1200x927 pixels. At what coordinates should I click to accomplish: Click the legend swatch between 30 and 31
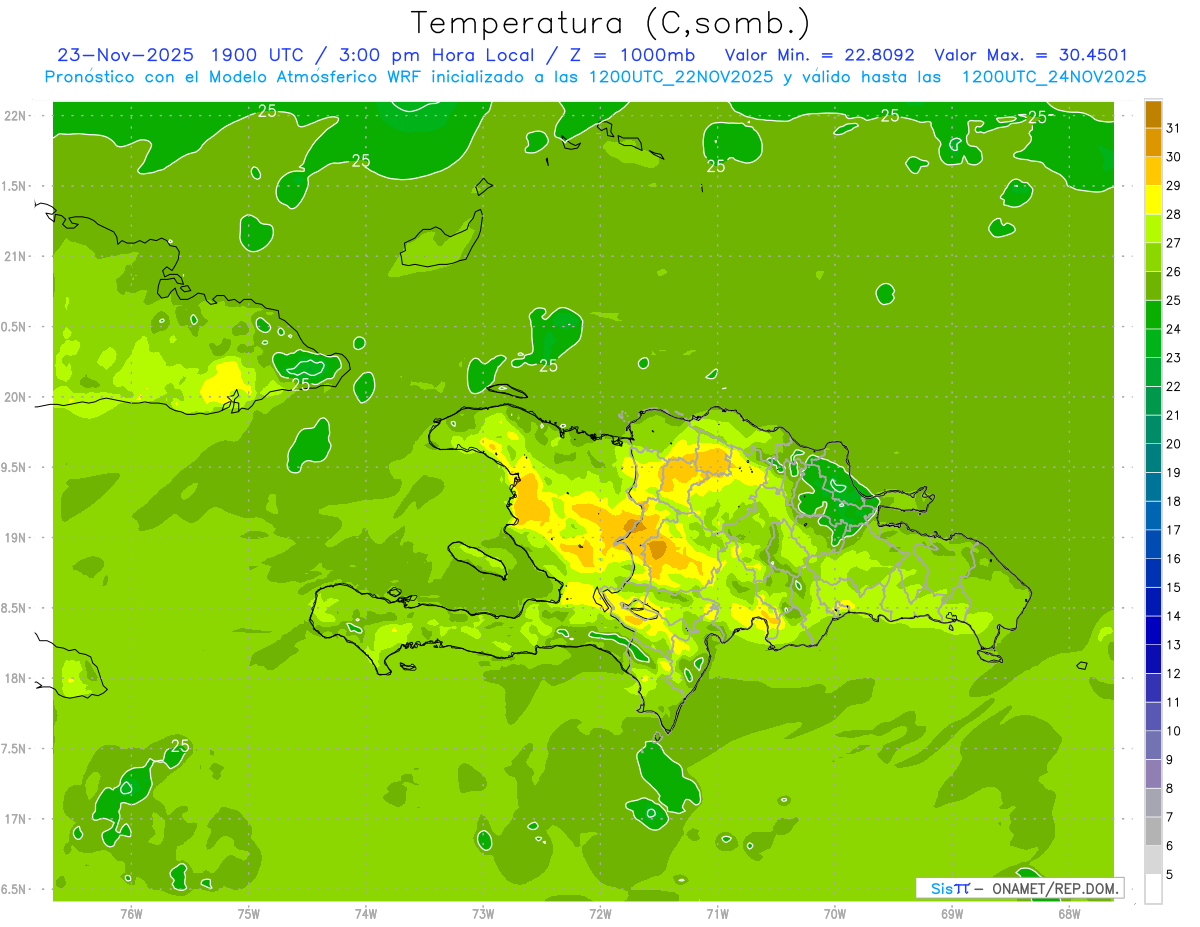[1153, 142]
